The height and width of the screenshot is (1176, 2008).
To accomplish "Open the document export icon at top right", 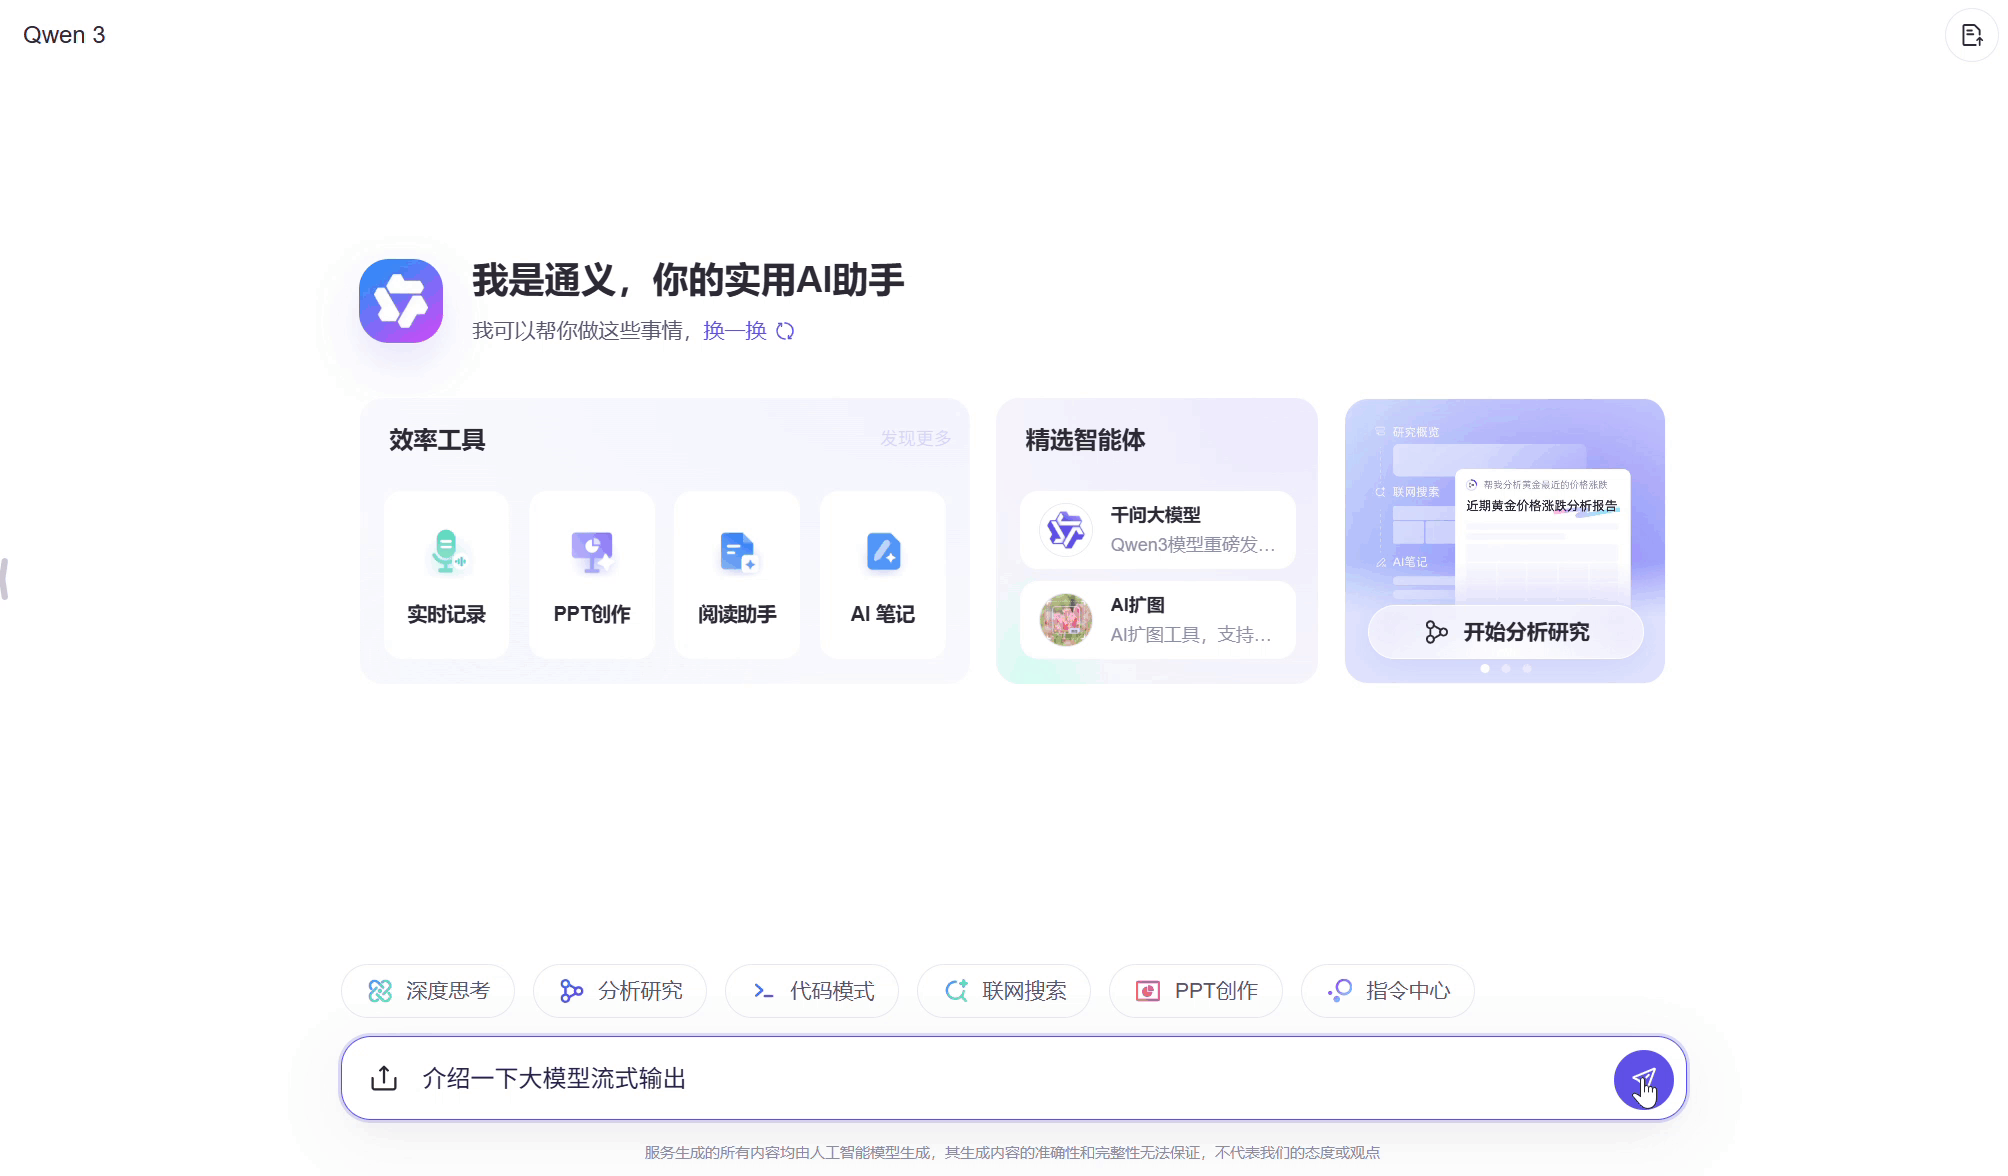I will coord(1971,35).
